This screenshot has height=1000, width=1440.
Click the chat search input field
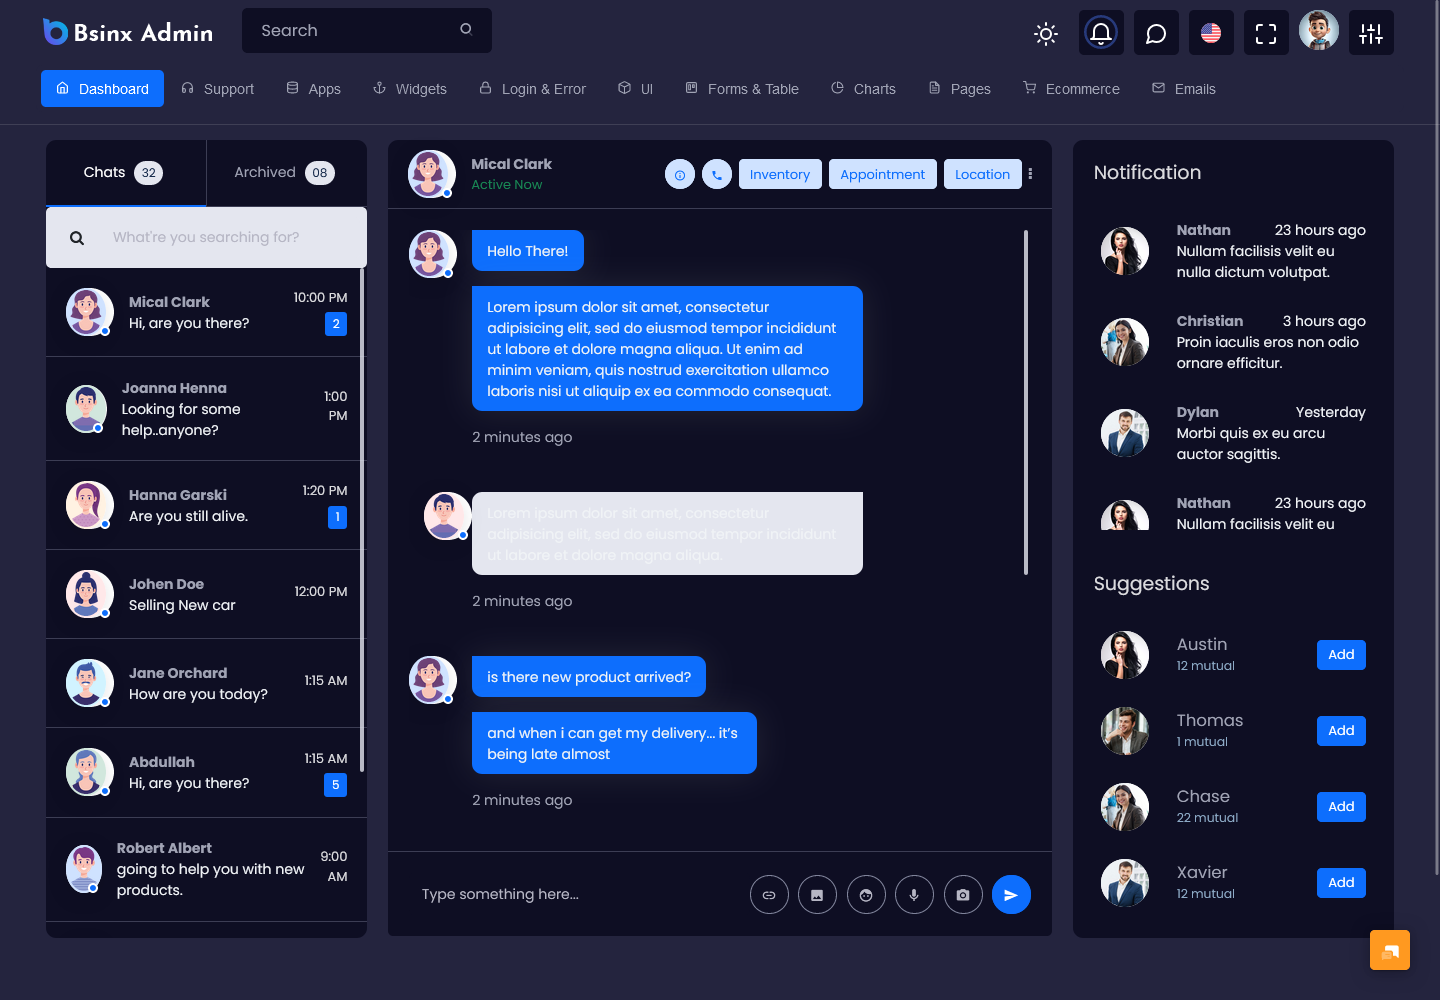coord(220,237)
